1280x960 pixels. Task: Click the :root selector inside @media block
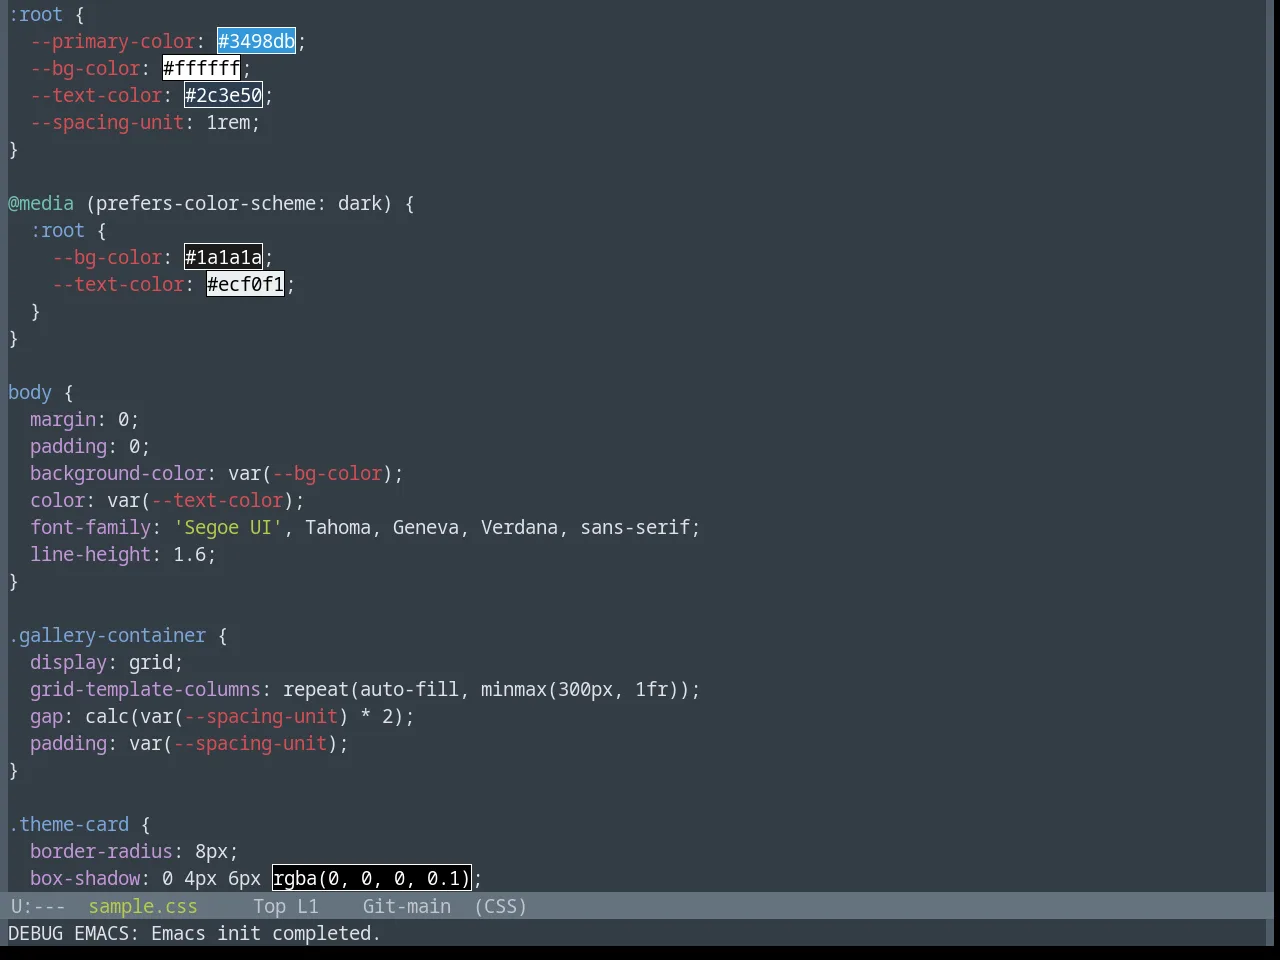[x=58, y=230]
